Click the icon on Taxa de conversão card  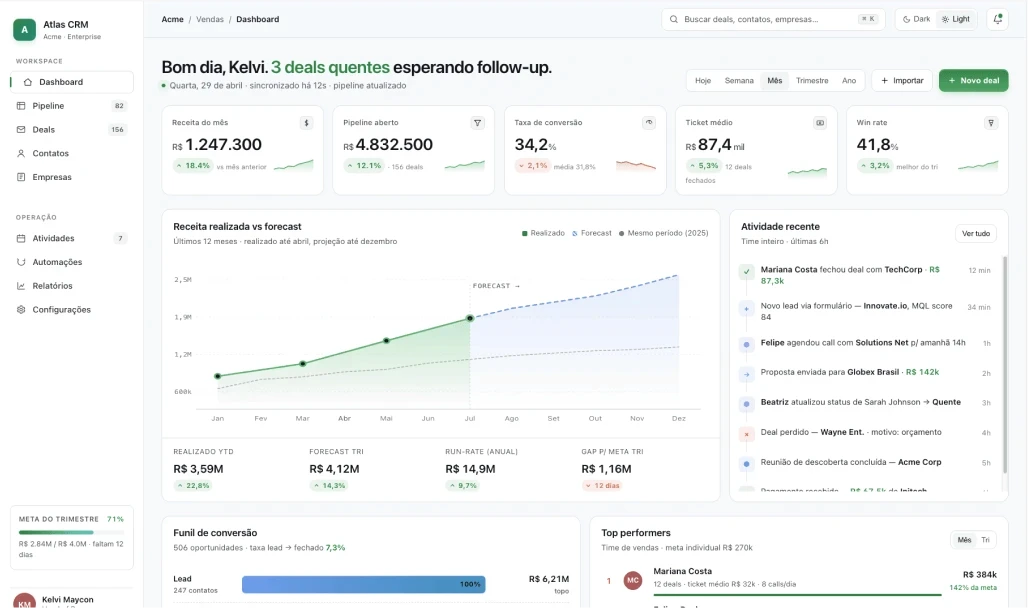[x=648, y=123]
